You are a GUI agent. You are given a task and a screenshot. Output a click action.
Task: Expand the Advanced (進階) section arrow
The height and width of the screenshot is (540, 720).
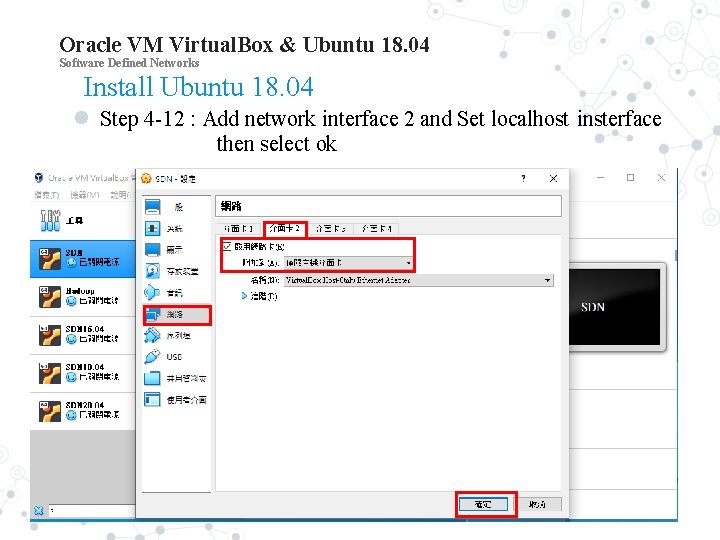pos(244,296)
